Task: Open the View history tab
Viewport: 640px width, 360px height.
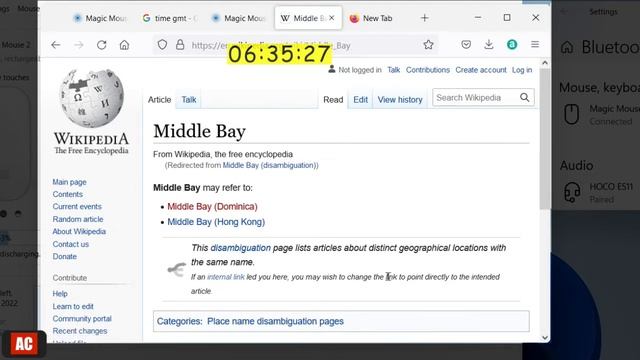Action: (x=400, y=100)
